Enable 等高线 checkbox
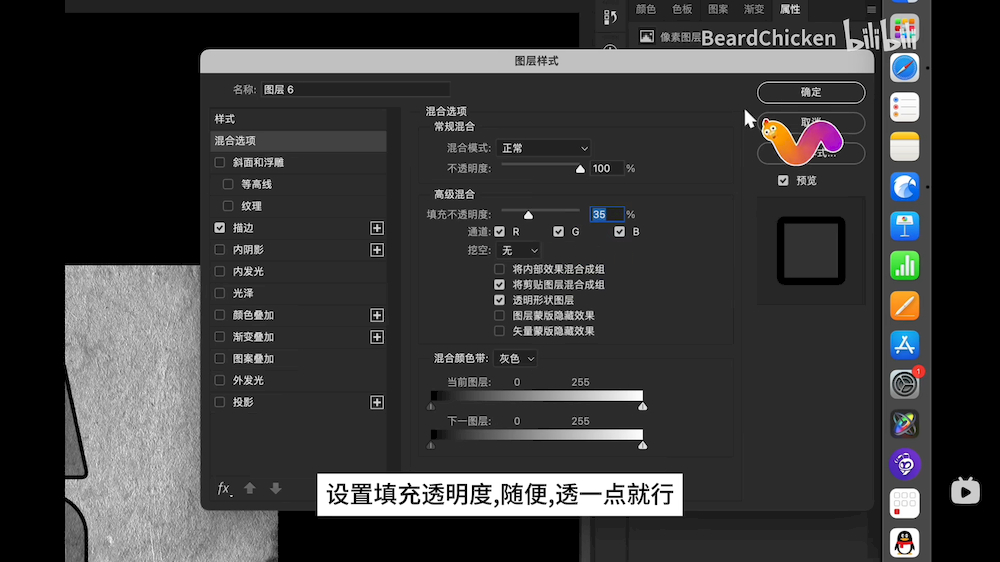The height and width of the screenshot is (562, 1000). [x=228, y=184]
